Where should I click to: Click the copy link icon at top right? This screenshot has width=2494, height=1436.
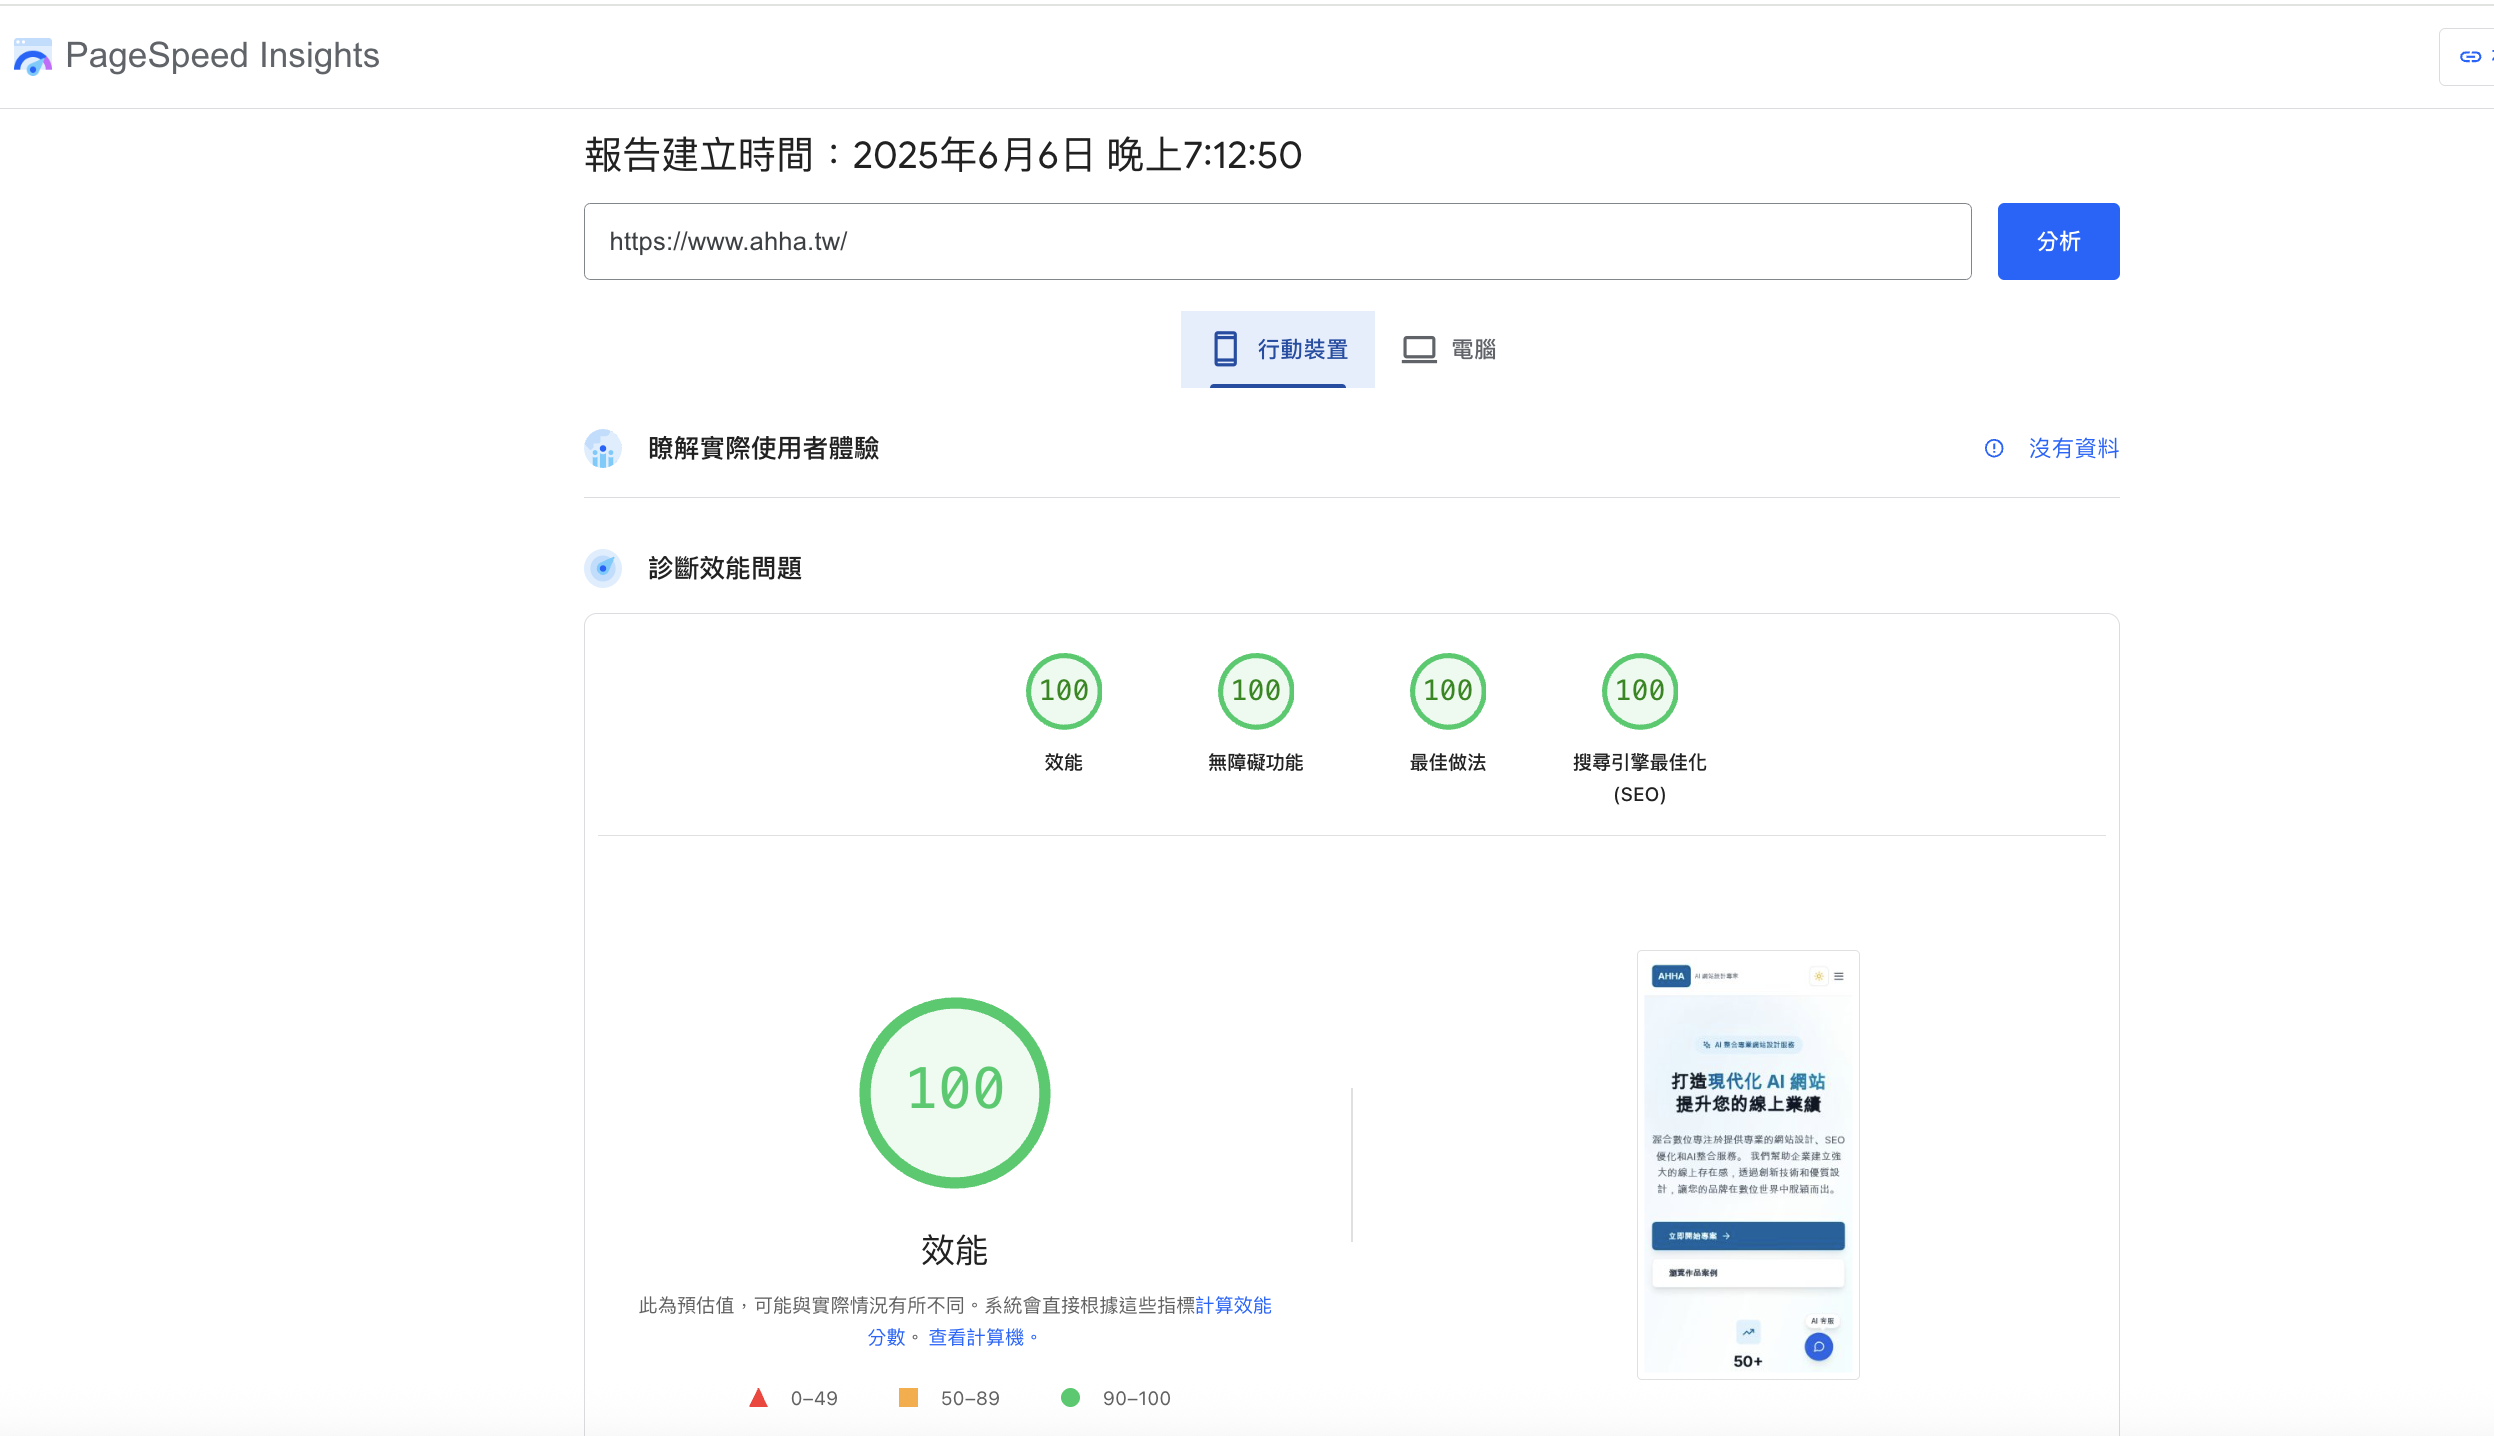point(2470,57)
